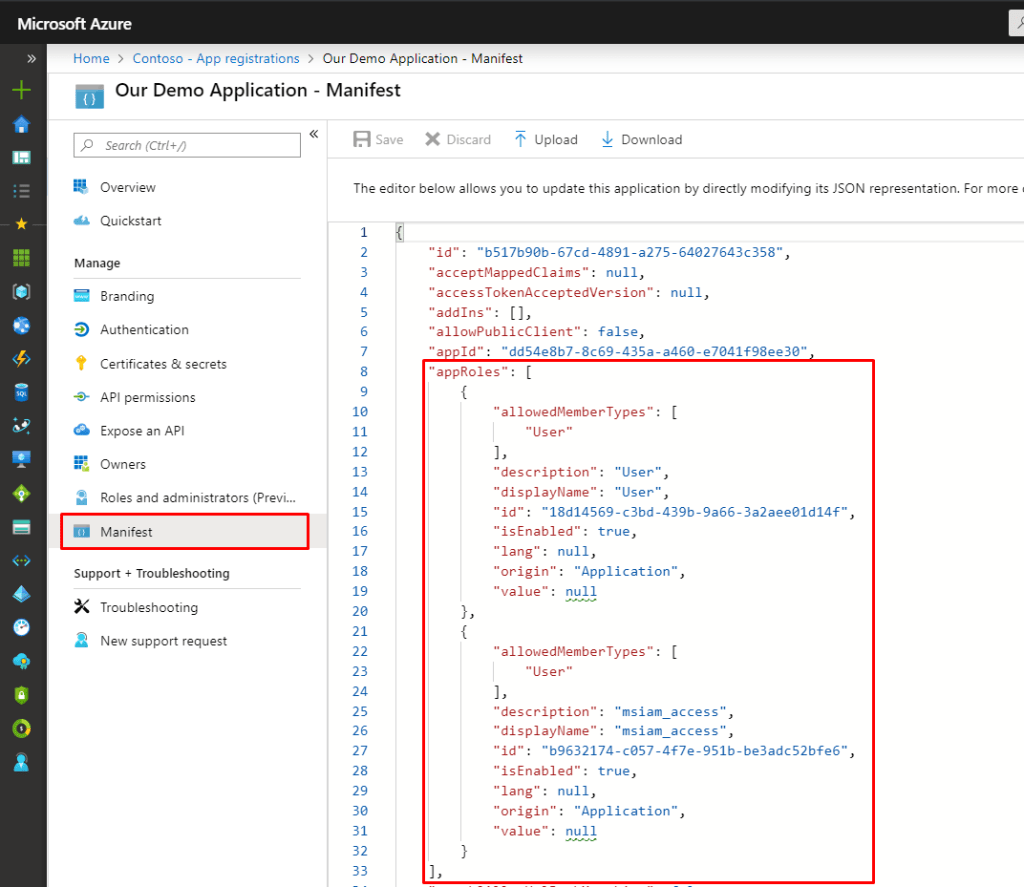
Task: Click the Favorites star icon
Action: [x=22, y=224]
